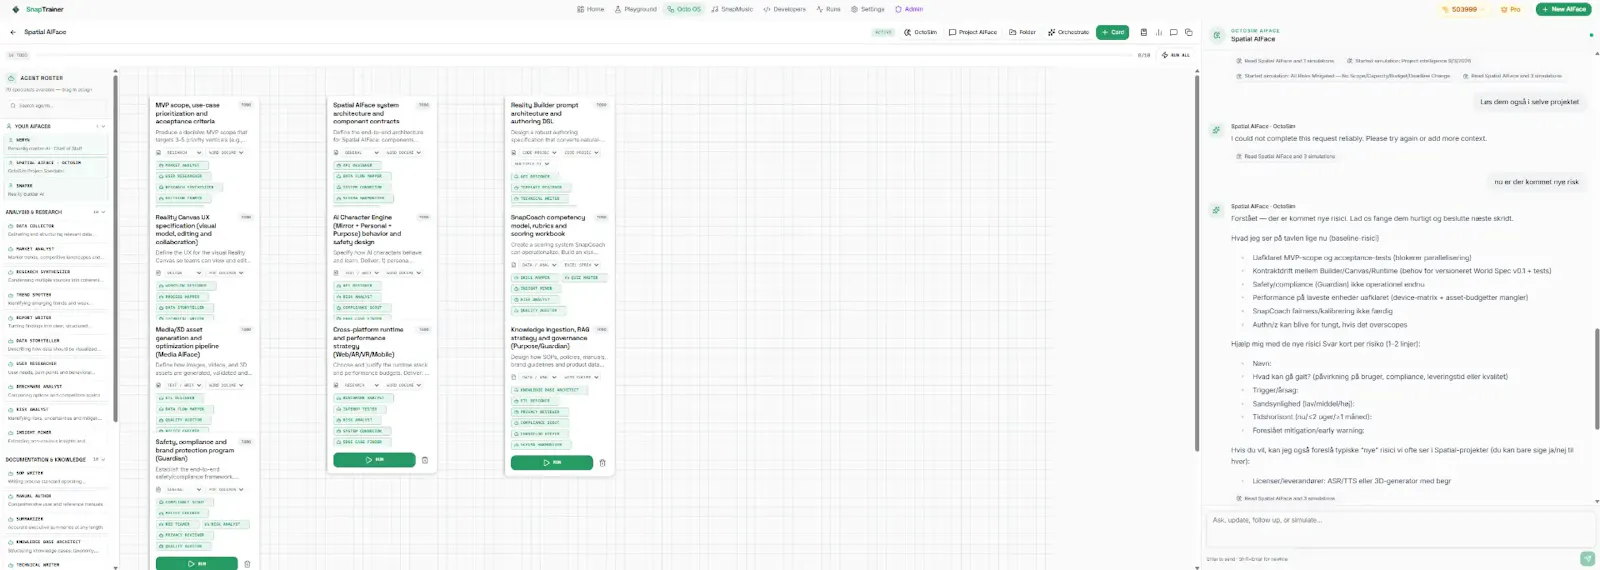Click trash icon on Knowledge ingestion card
Viewport: 1600px width, 570px height.
point(602,463)
